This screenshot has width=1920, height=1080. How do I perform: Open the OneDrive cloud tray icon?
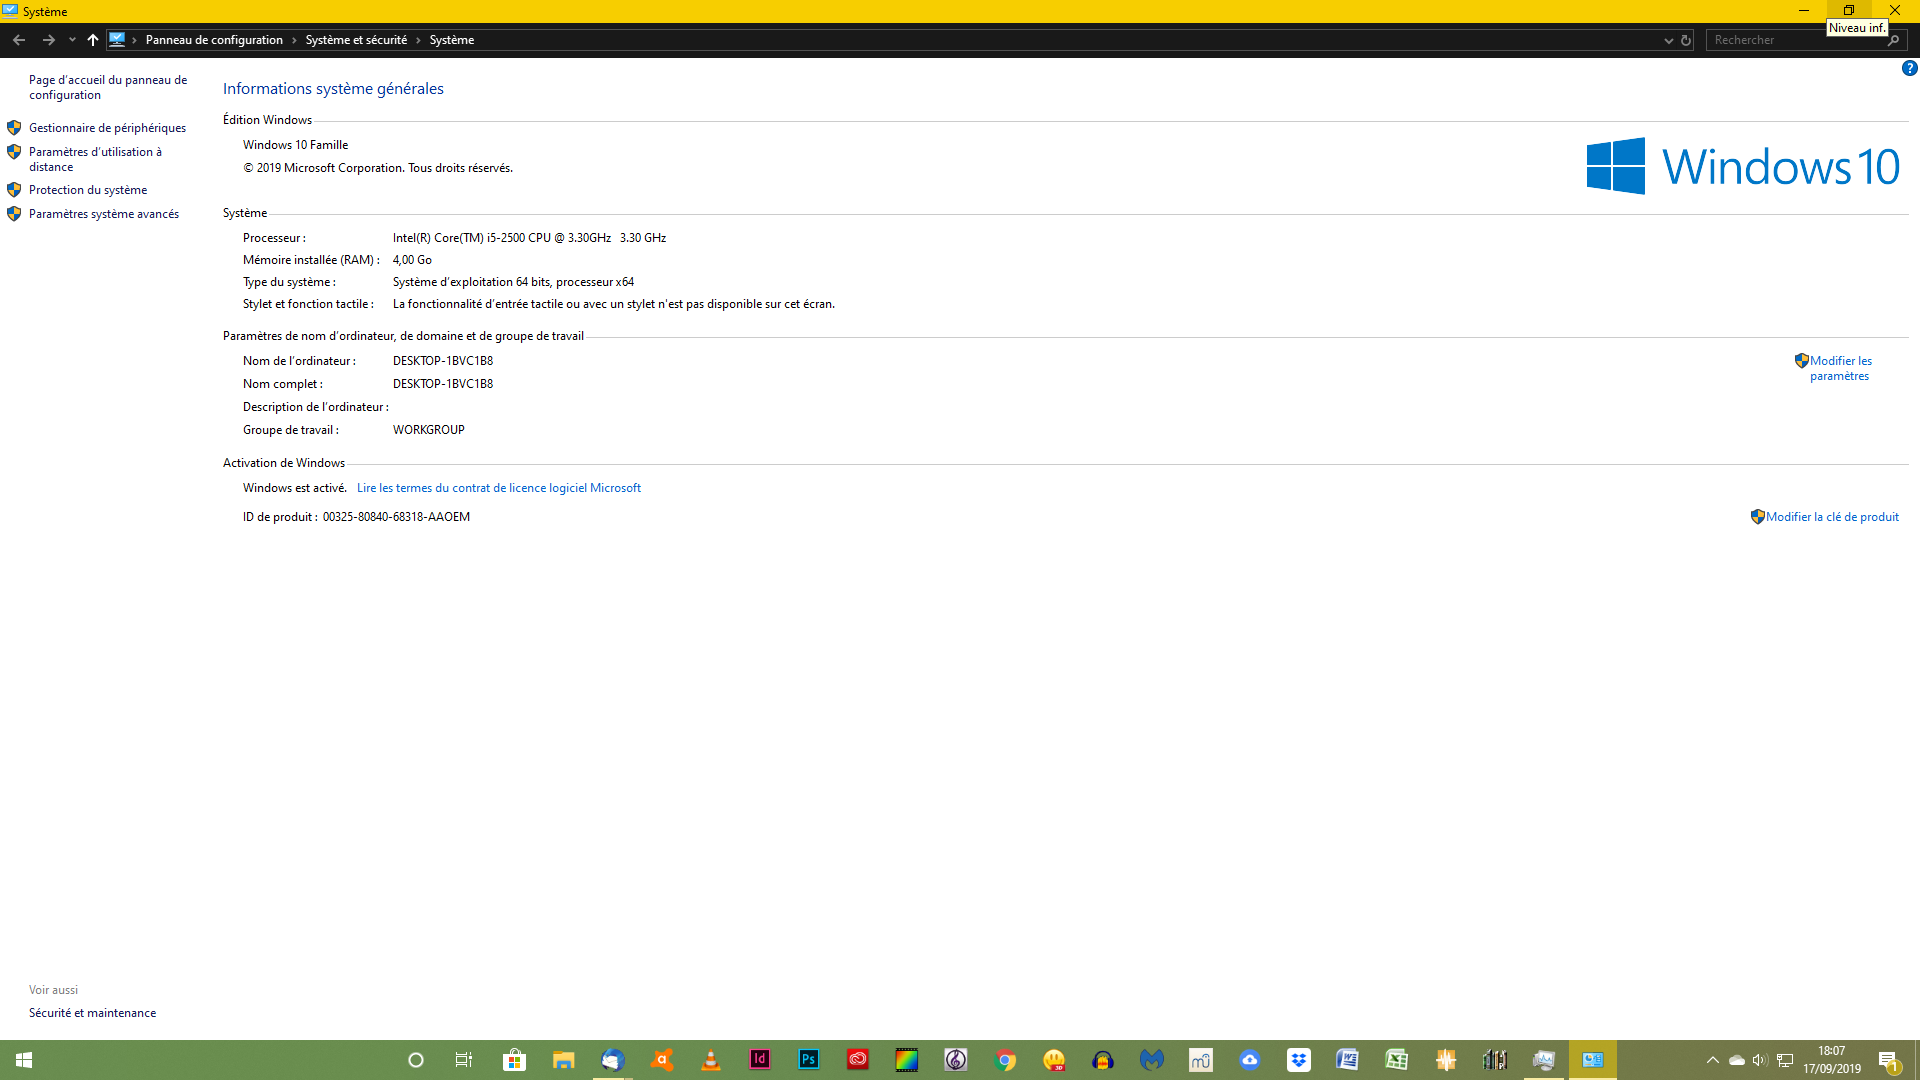coord(1736,1060)
